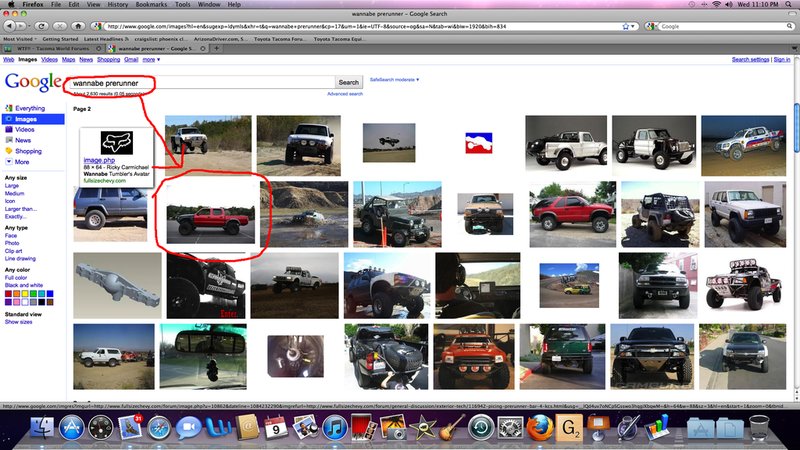
Task: Open iTunes from the Dock
Action: (x=335, y=427)
